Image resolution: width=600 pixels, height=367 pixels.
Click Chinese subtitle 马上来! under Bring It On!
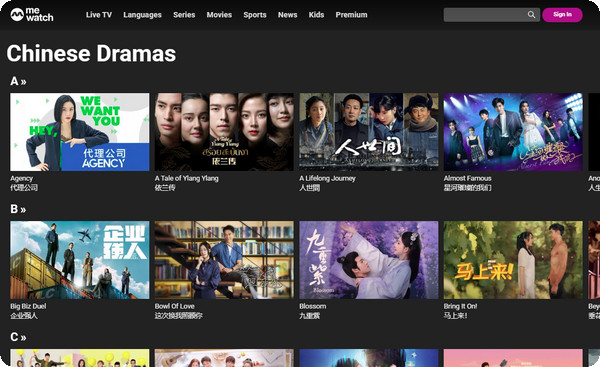(455, 315)
